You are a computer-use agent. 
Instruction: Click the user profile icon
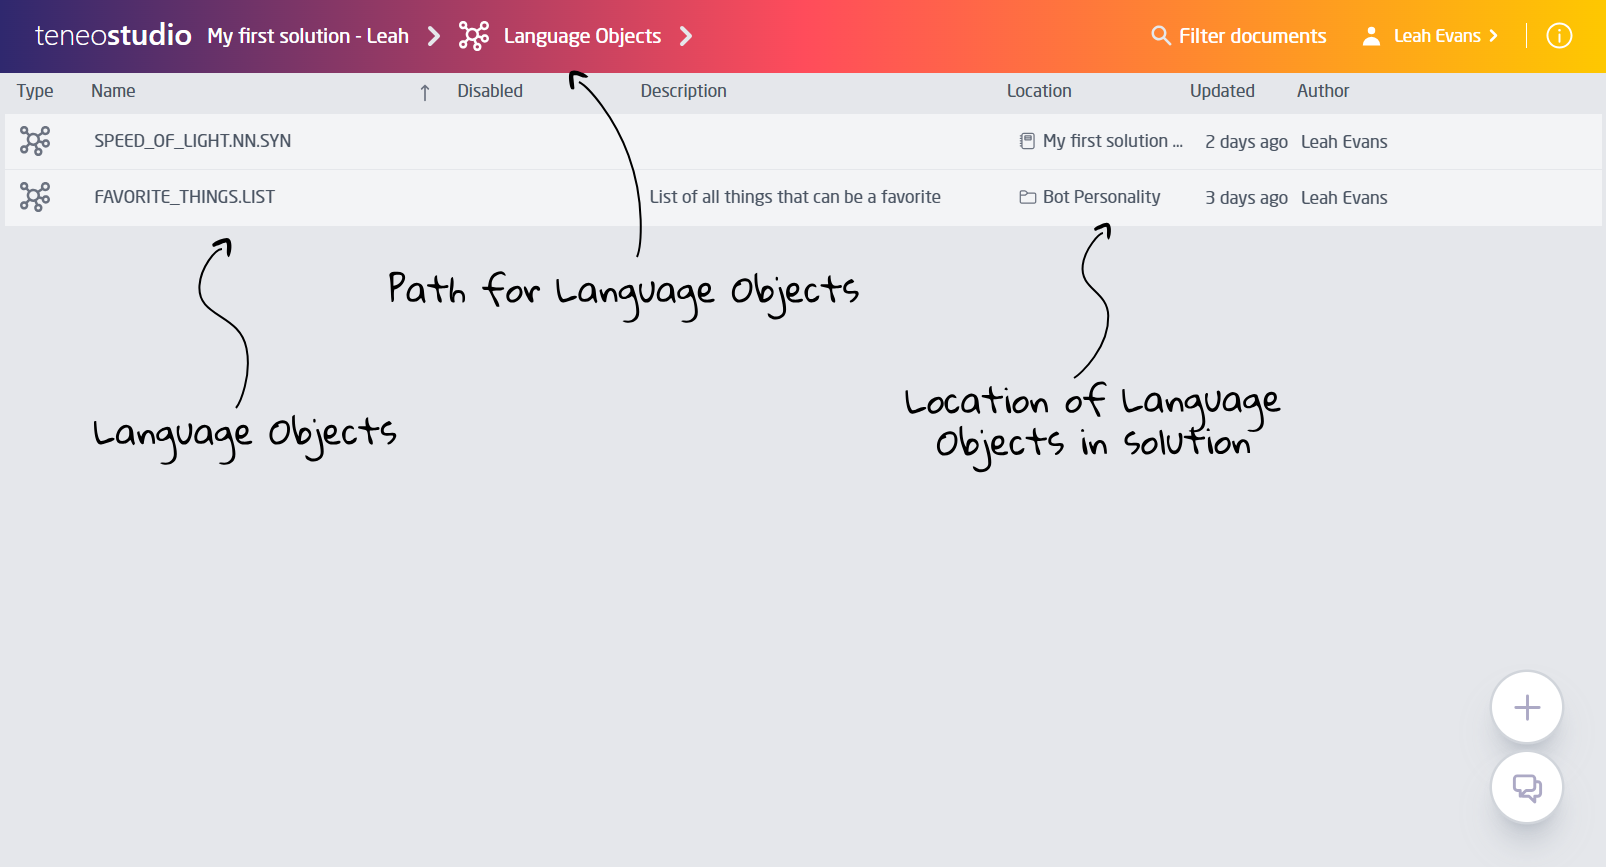(x=1371, y=36)
